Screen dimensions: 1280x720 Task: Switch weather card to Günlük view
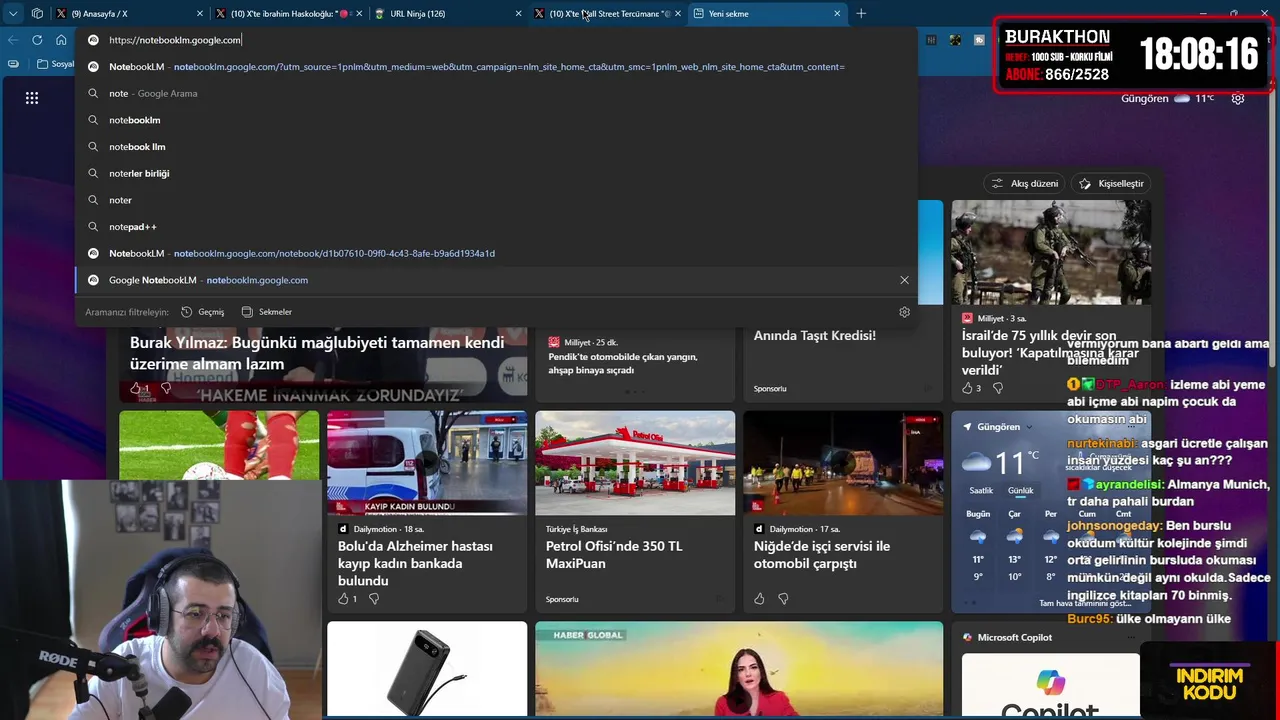(1020, 491)
